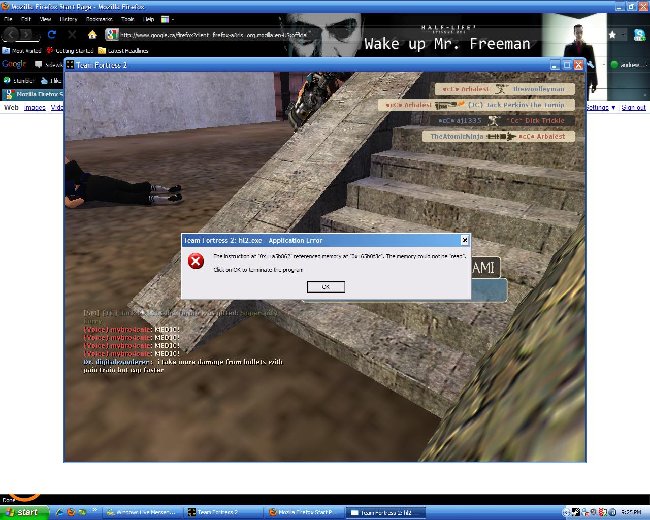The height and width of the screenshot is (520, 650).
Task: Expand the quick launch overflow chevron
Action: click(x=95, y=510)
